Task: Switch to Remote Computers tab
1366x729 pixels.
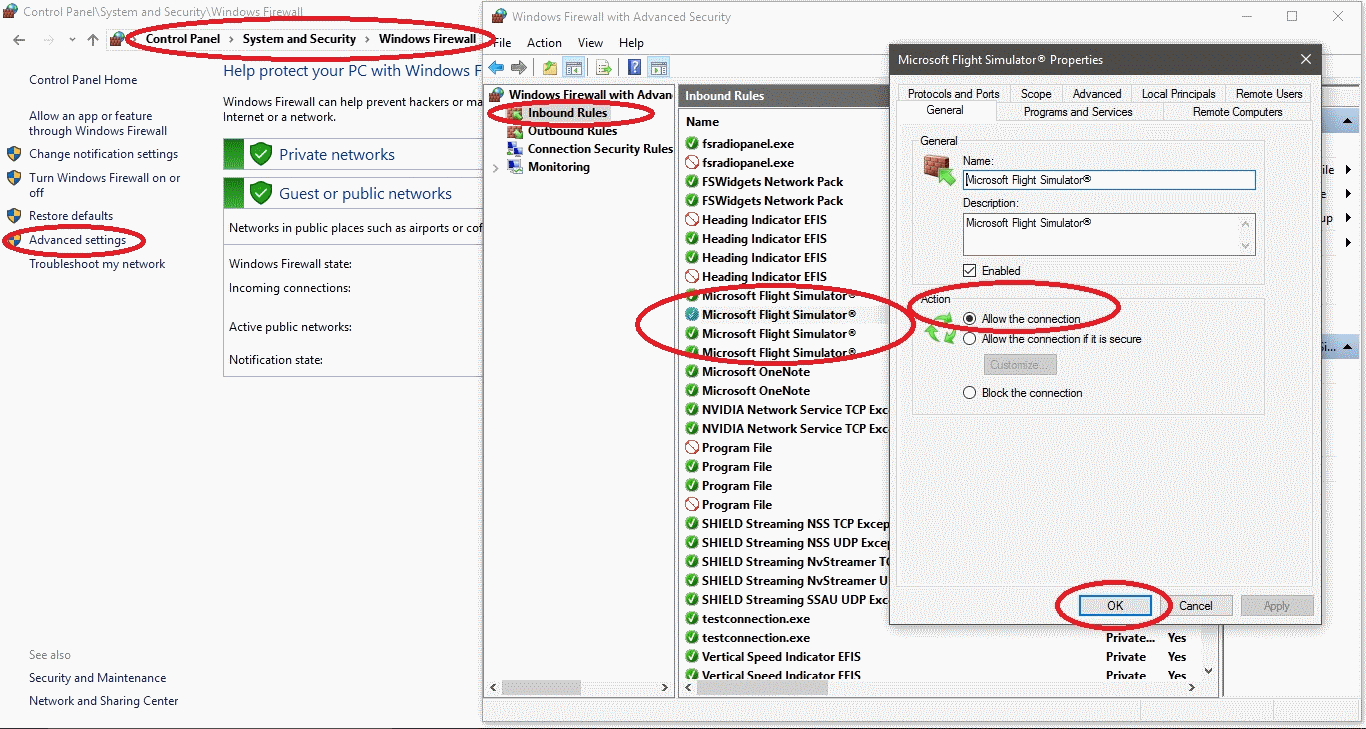Action: click(1237, 112)
